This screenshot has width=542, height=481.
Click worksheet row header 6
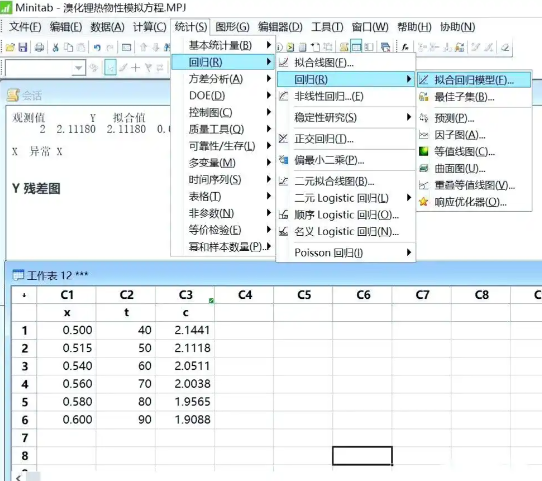point(24,420)
